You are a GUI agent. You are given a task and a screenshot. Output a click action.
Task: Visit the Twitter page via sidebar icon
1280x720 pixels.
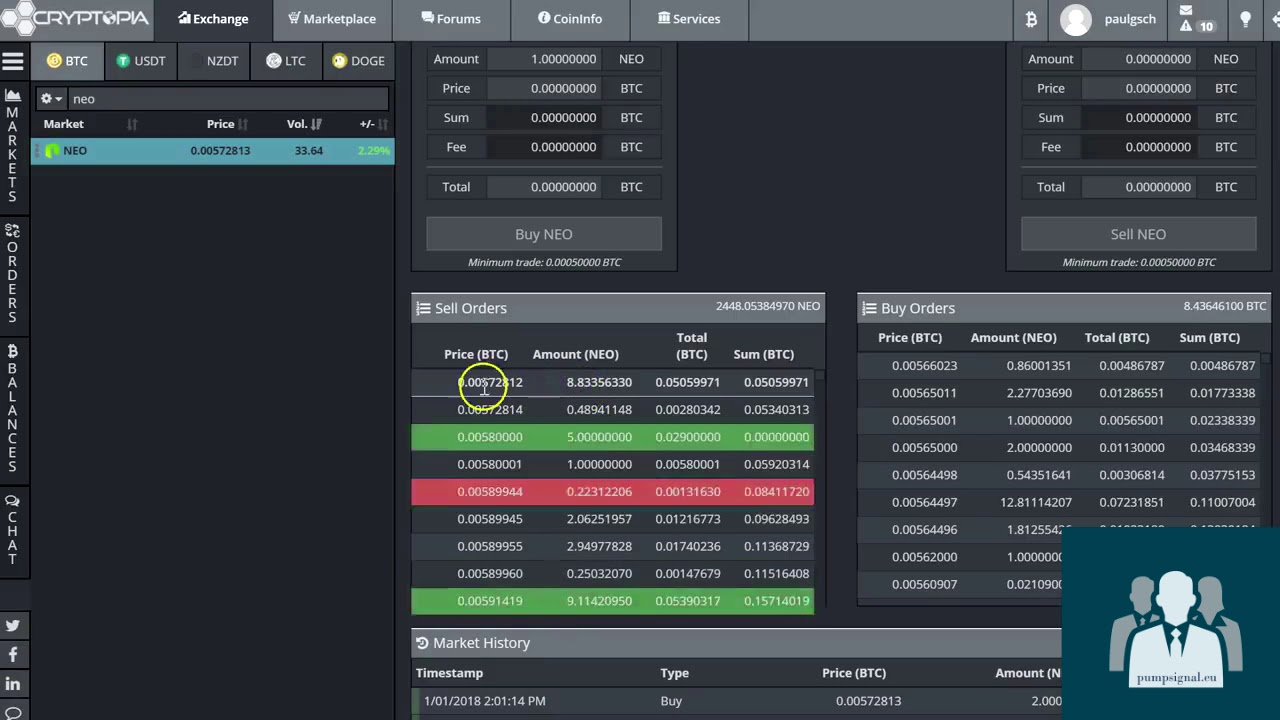pyautogui.click(x=12, y=626)
